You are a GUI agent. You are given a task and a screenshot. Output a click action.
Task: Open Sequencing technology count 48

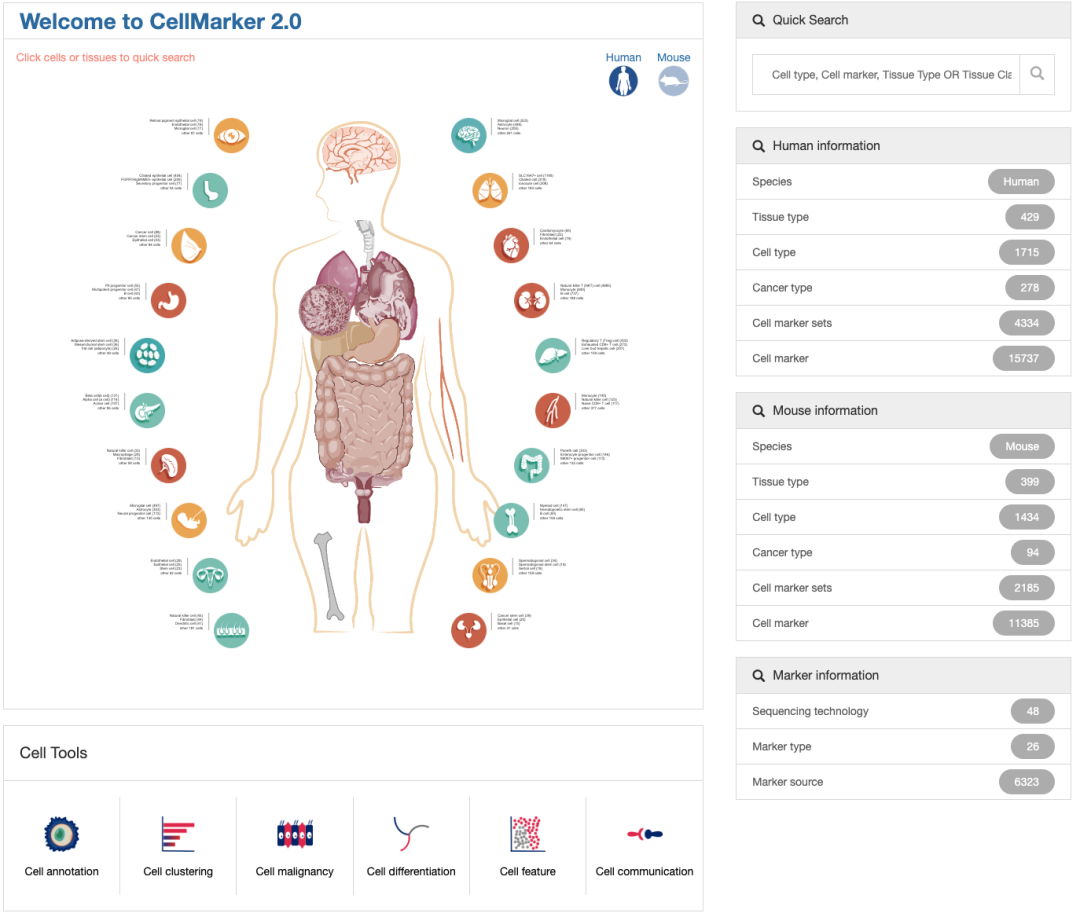(1032, 711)
